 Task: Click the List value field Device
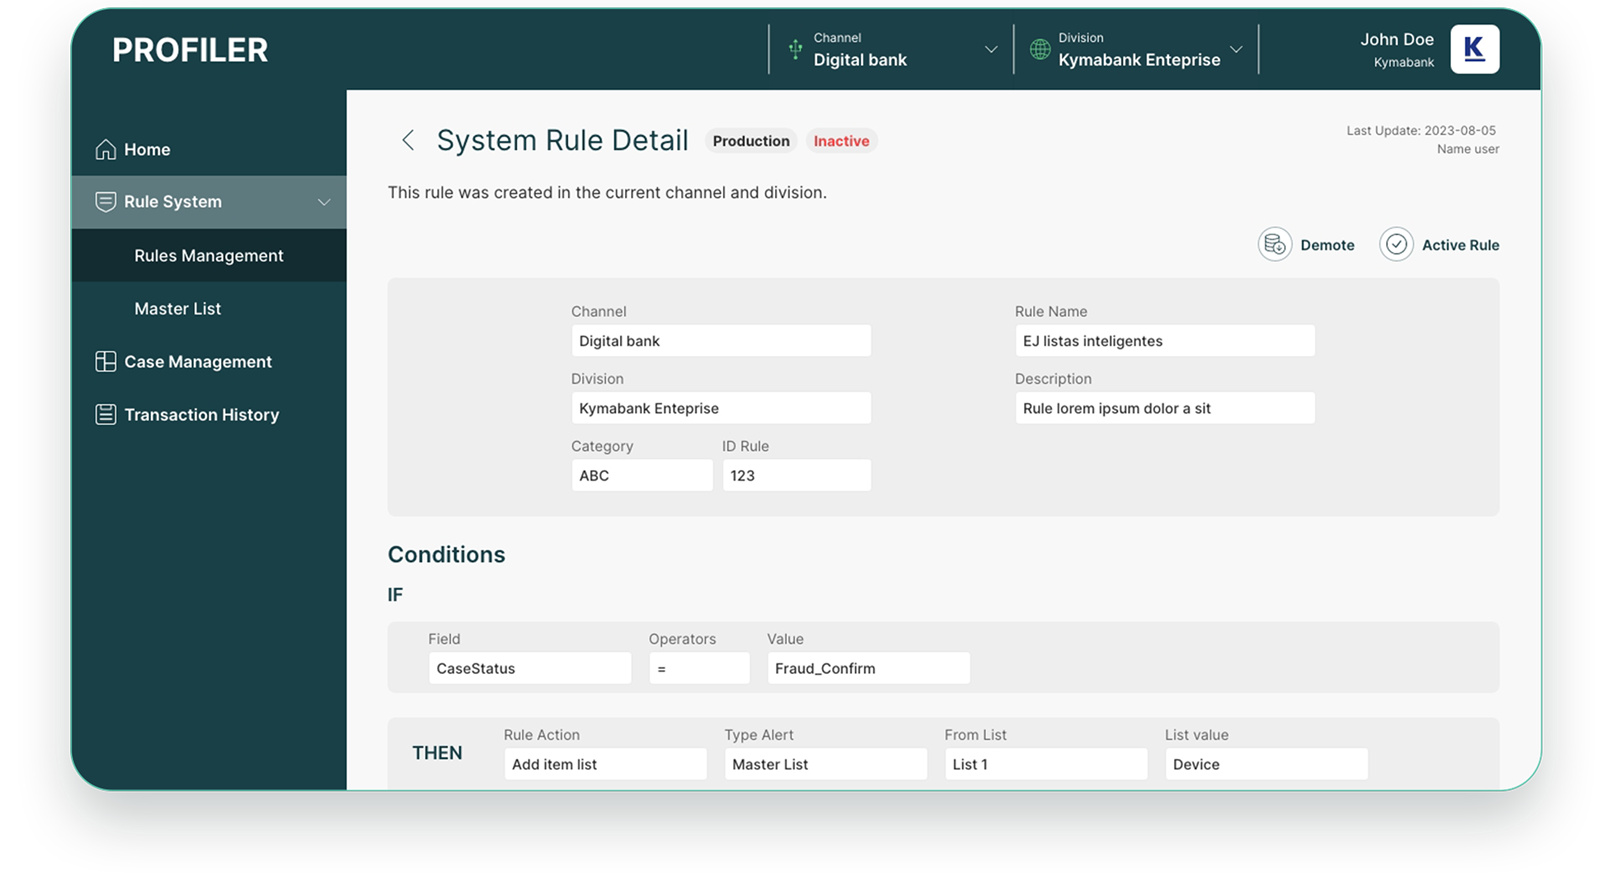coord(1266,764)
